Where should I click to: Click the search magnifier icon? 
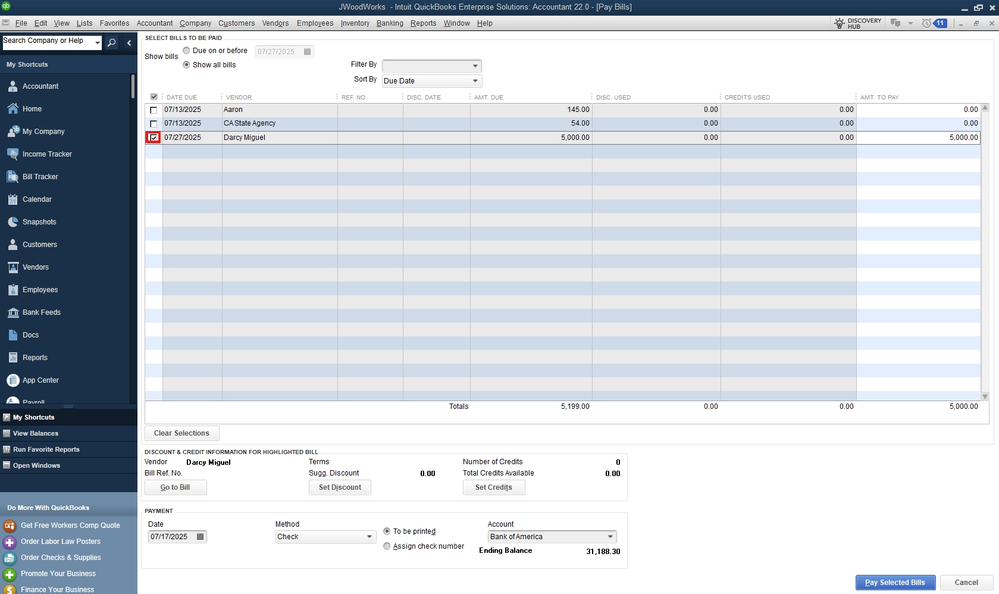[x=111, y=43]
